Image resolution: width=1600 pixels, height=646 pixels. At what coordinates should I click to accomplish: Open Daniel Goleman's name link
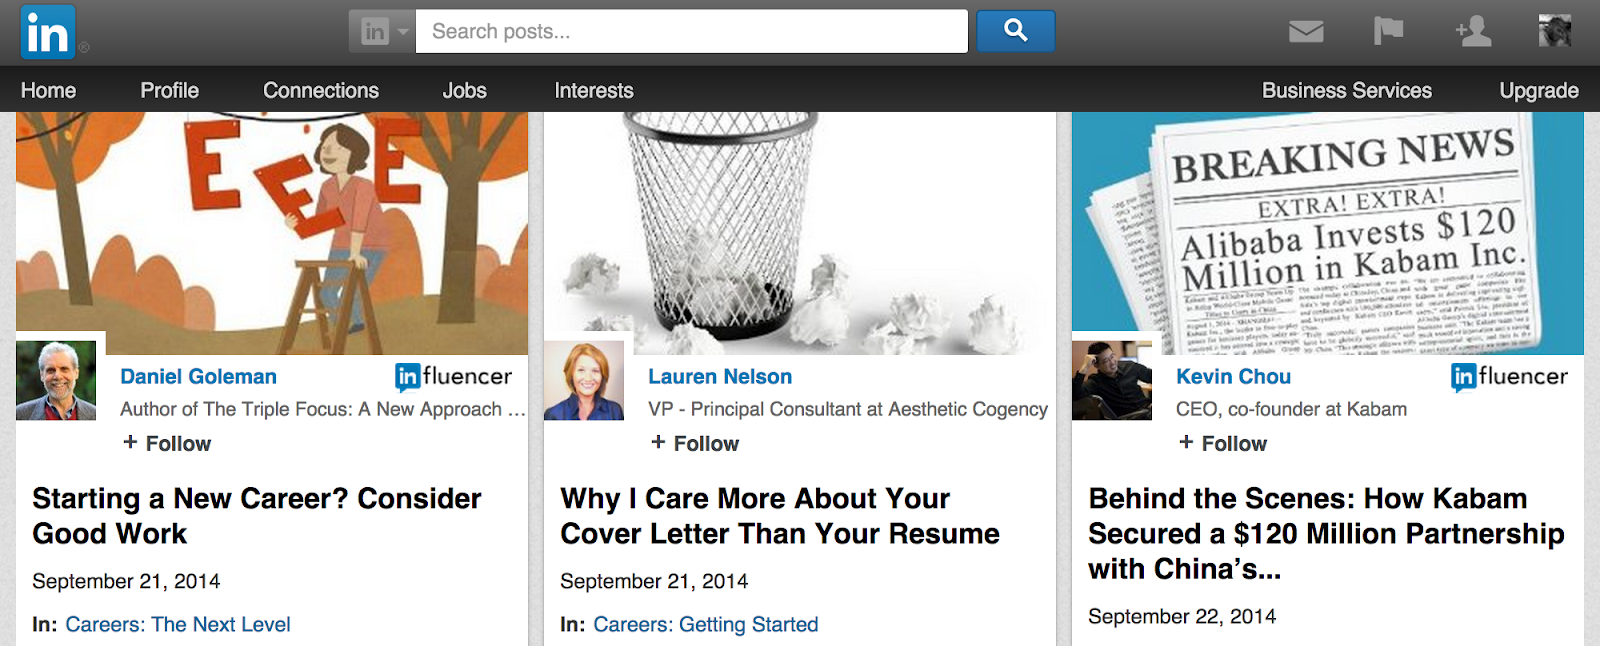pos(198,377)
